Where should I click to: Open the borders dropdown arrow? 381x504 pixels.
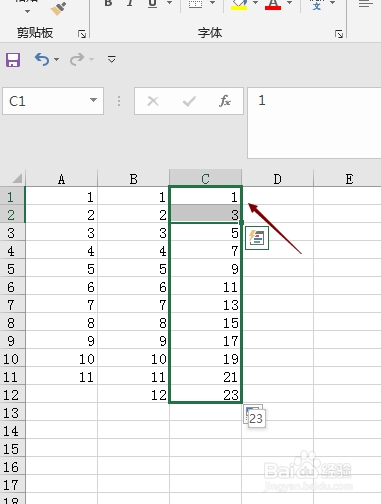click(x=212, y=3)
